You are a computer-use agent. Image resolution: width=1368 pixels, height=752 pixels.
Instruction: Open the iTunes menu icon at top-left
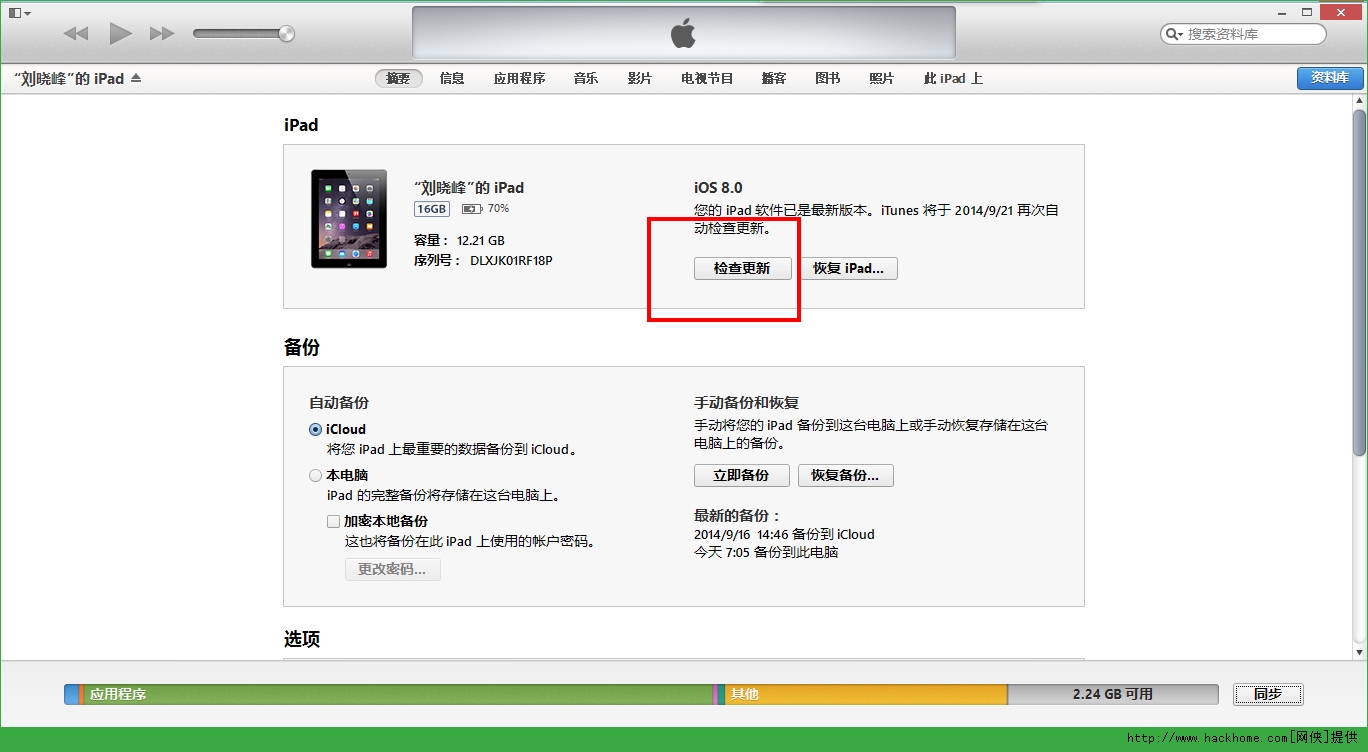click(x=19, y=12)
